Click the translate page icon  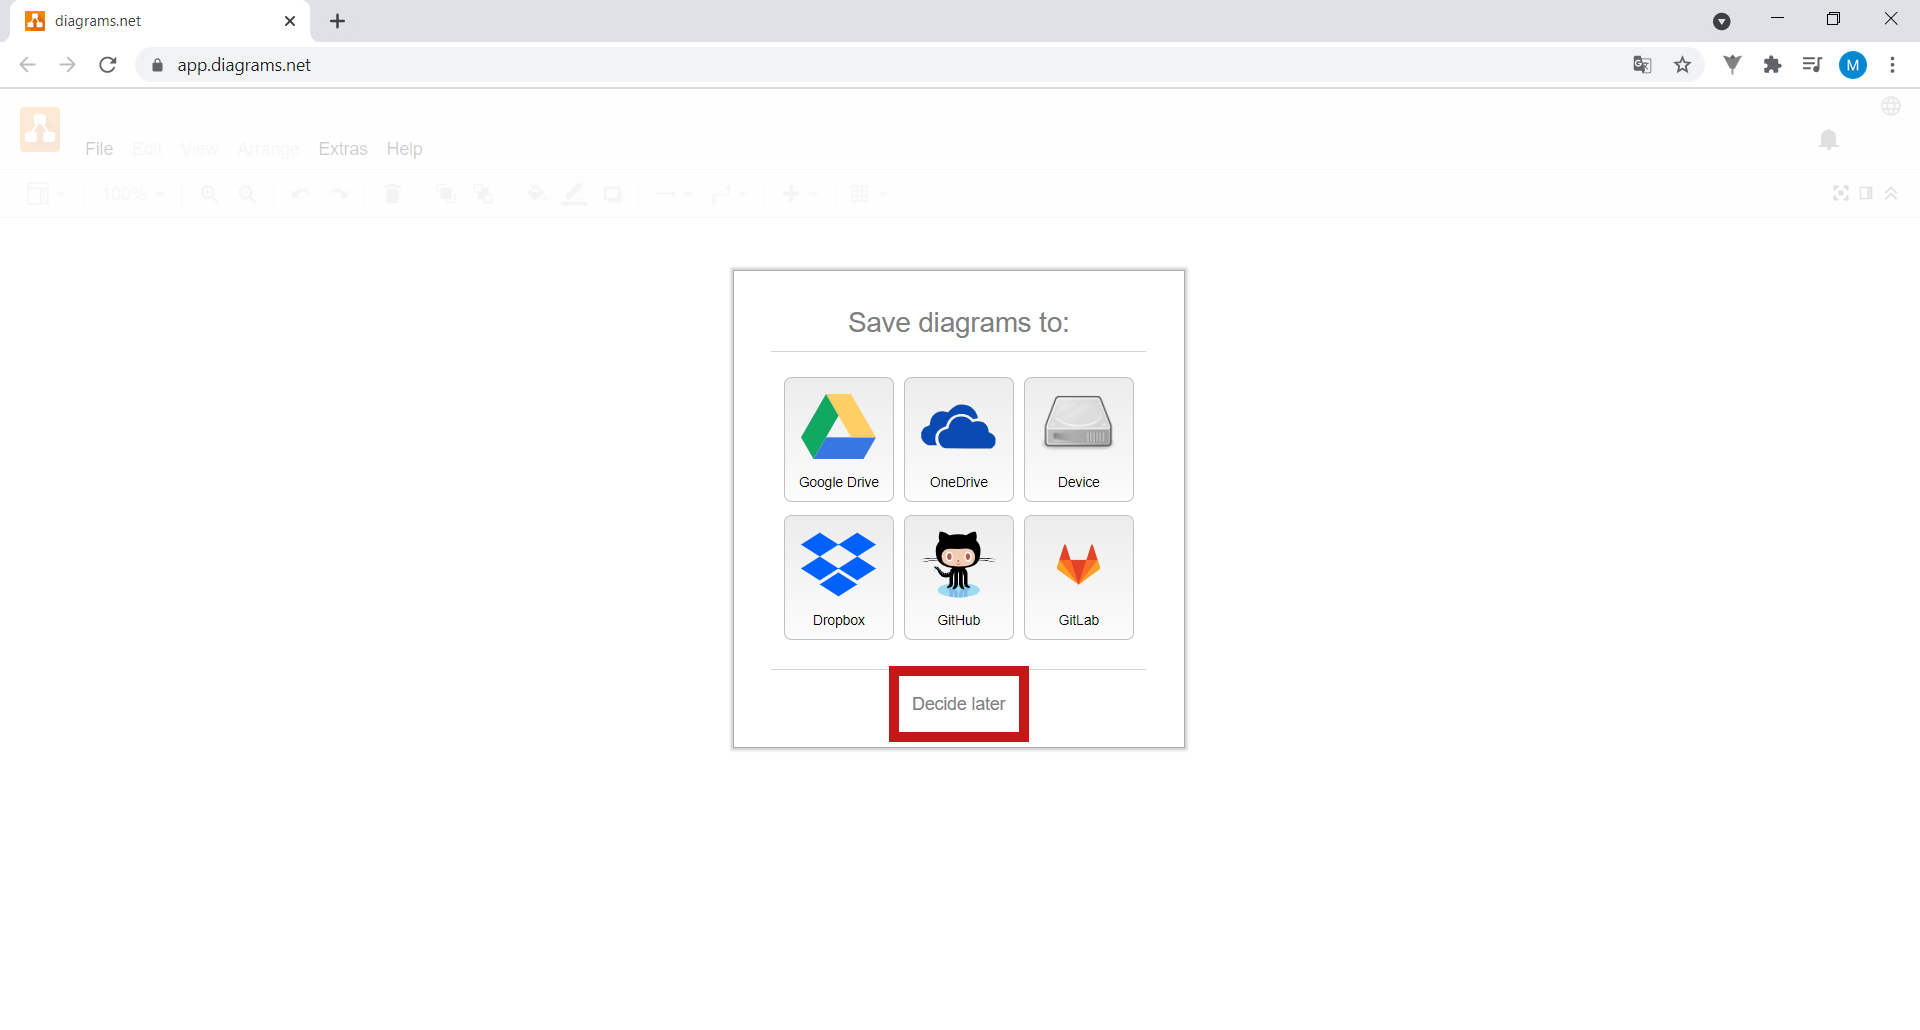(1642, 65)
